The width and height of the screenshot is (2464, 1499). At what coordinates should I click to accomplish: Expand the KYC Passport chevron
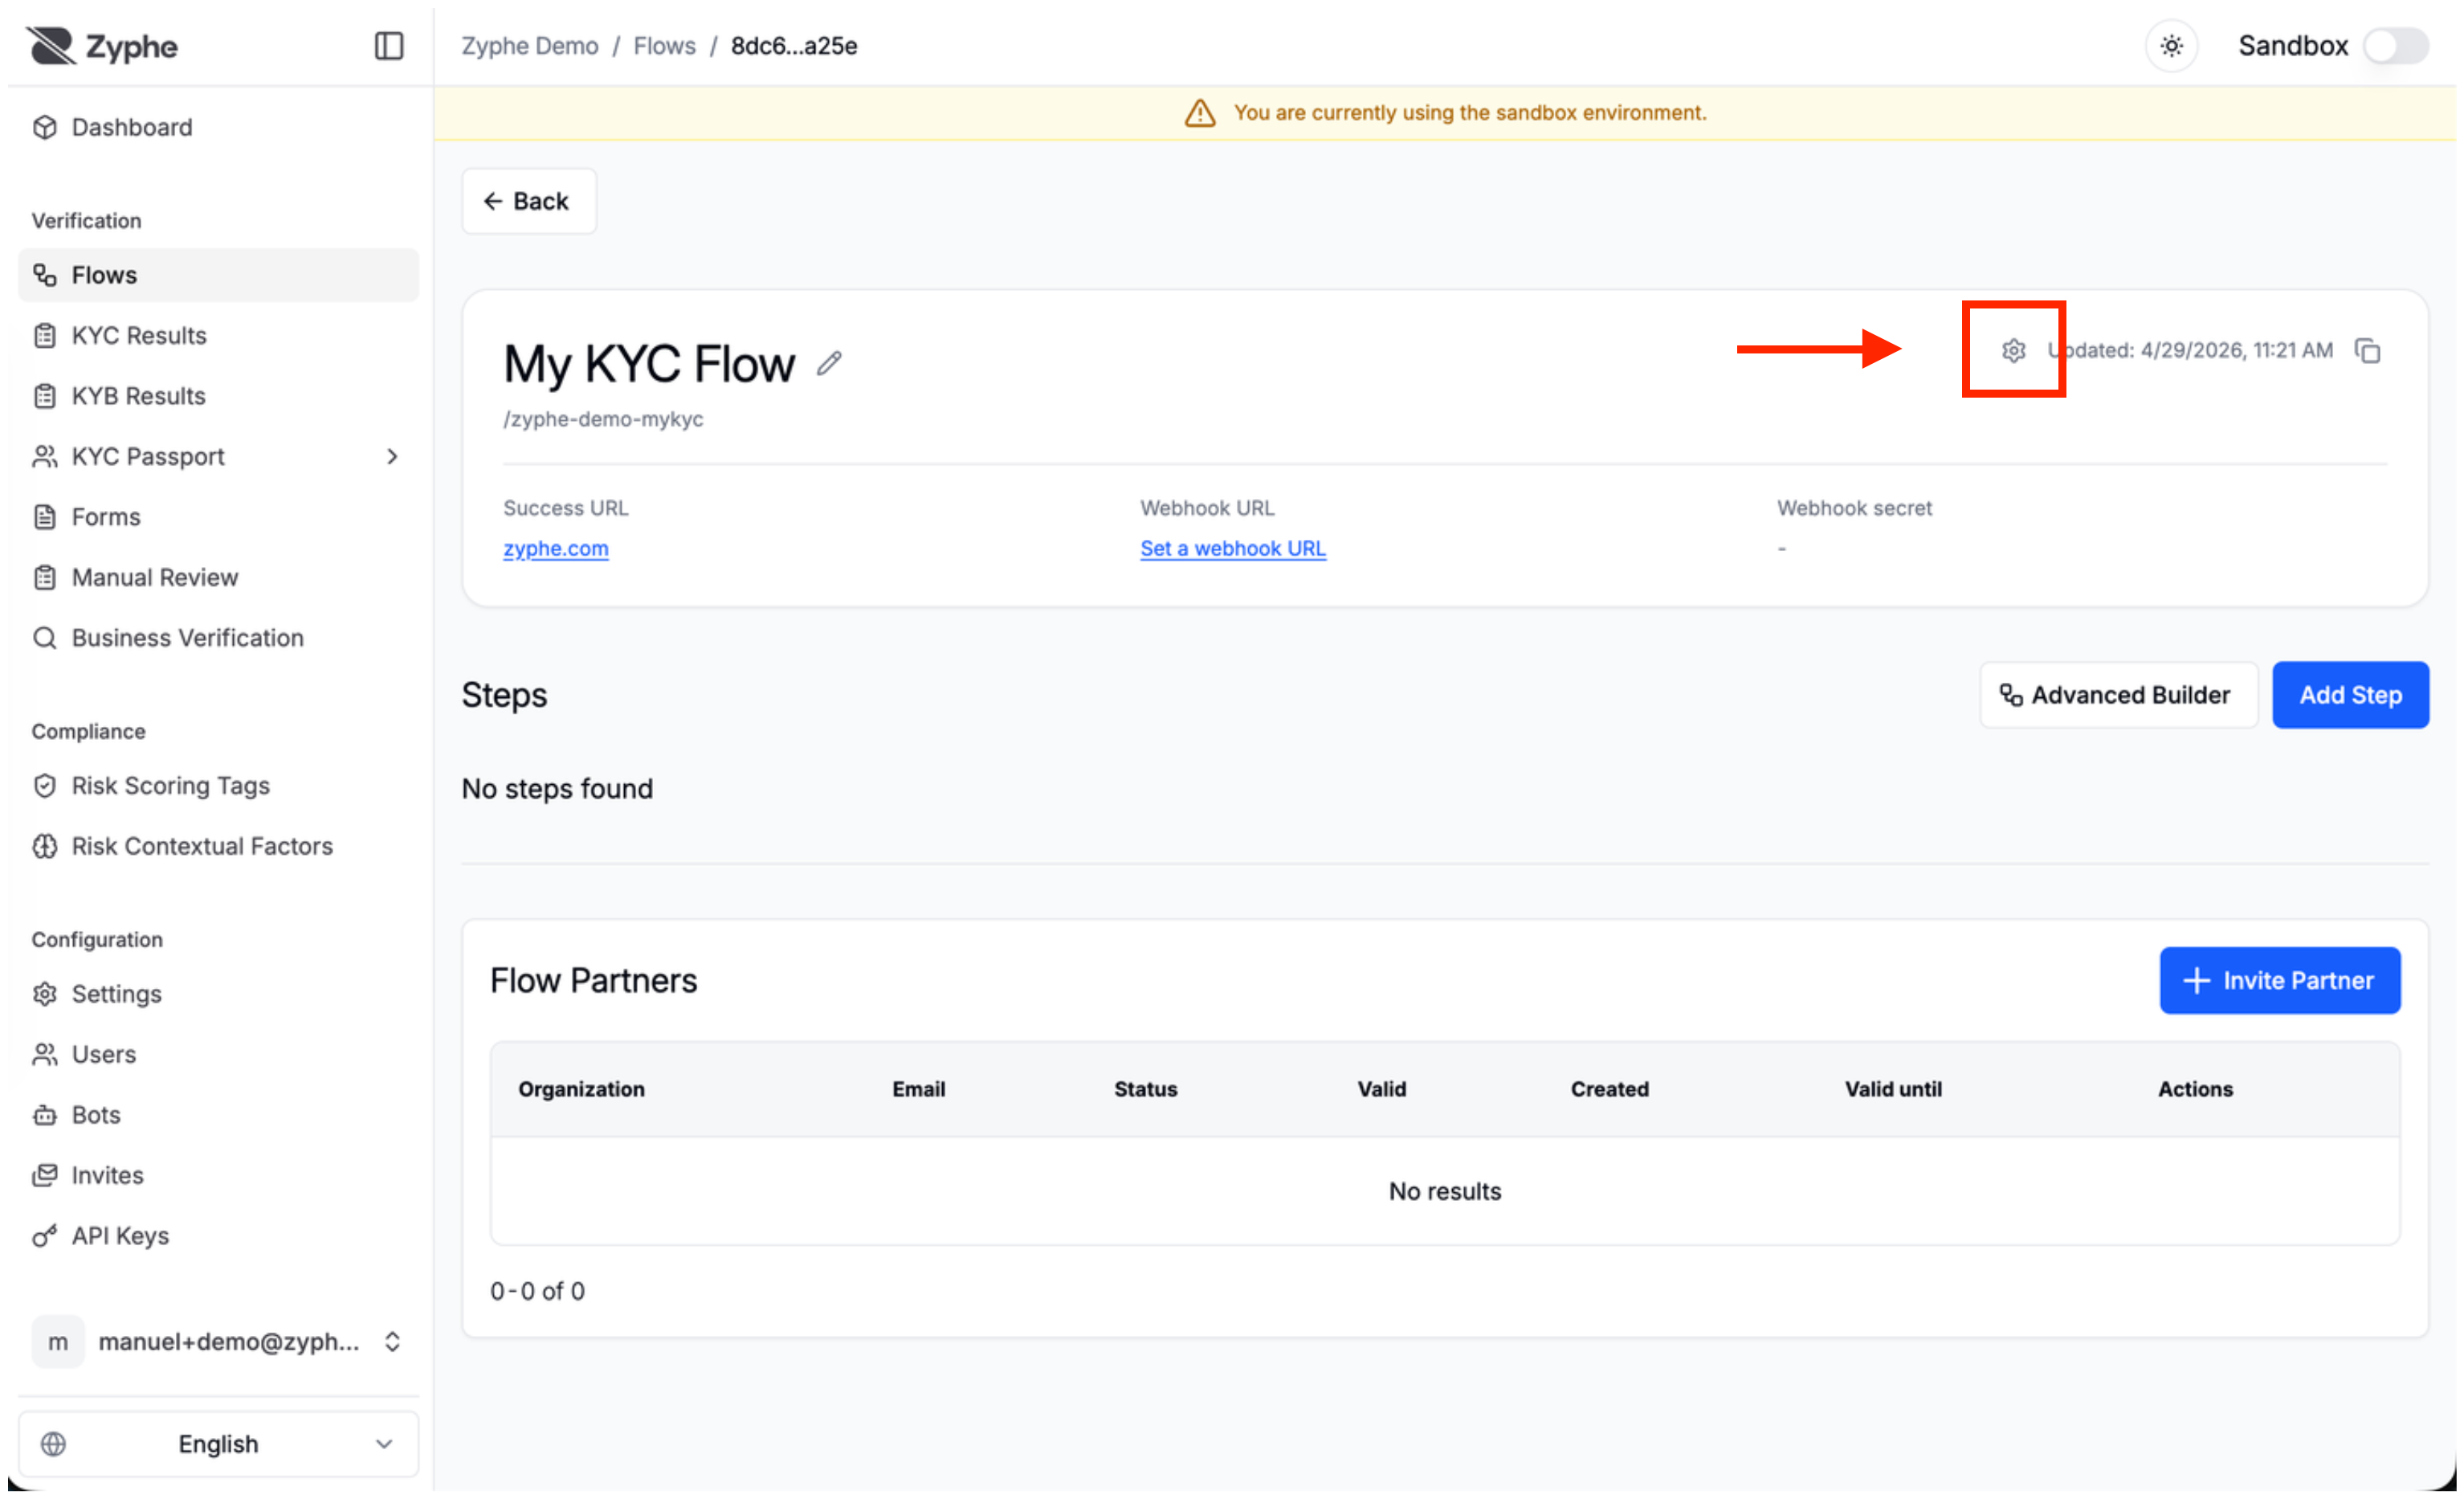tap(392, 457)
